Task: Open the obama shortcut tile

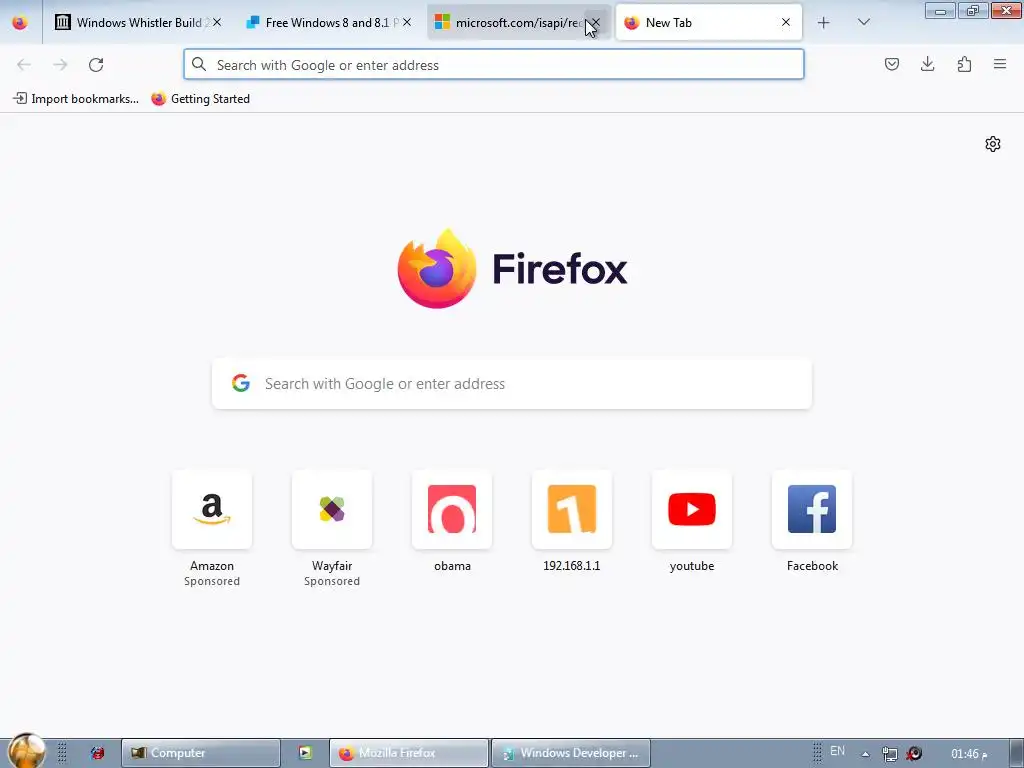Action: click(x=452, y=509)
